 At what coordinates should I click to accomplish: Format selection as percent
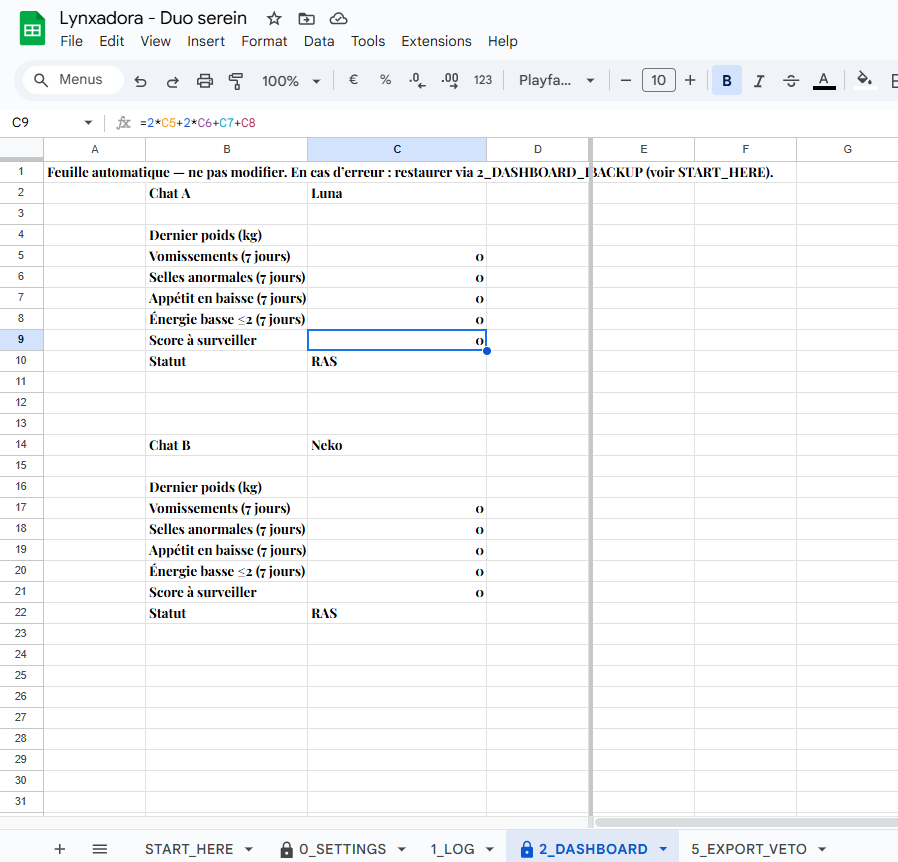click(385, 80)
